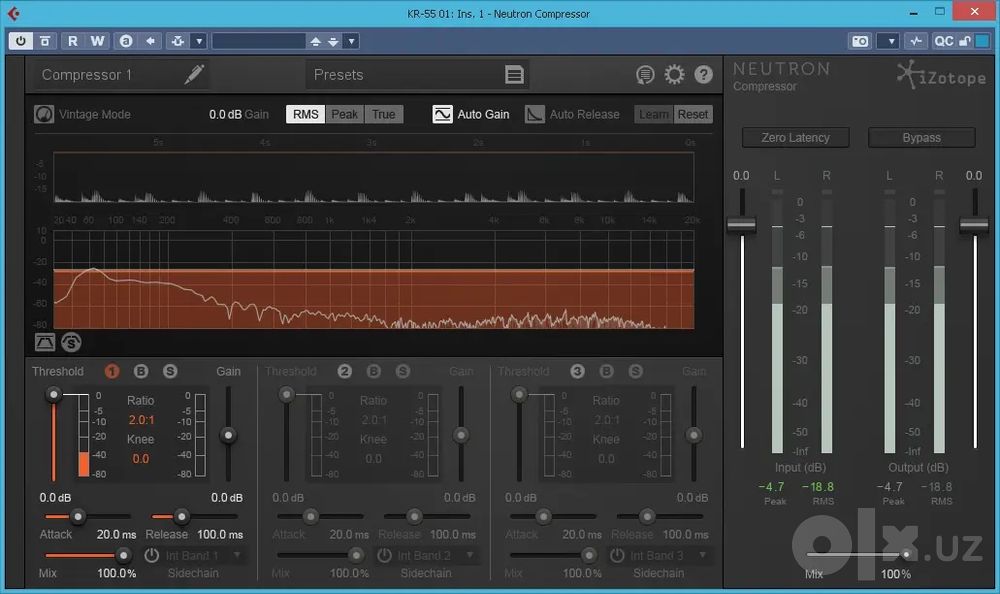Bypass band 3 with B button
Viewport: 1000px width, 594px height.
point(607,371)
